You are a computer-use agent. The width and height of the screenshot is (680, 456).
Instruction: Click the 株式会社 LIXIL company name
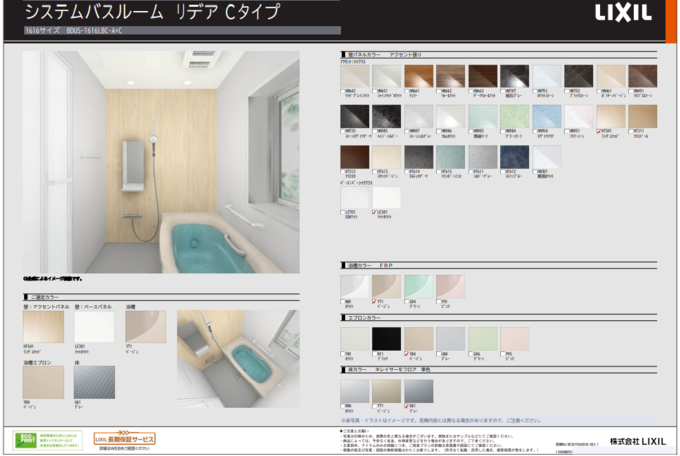tap(638, 440)
